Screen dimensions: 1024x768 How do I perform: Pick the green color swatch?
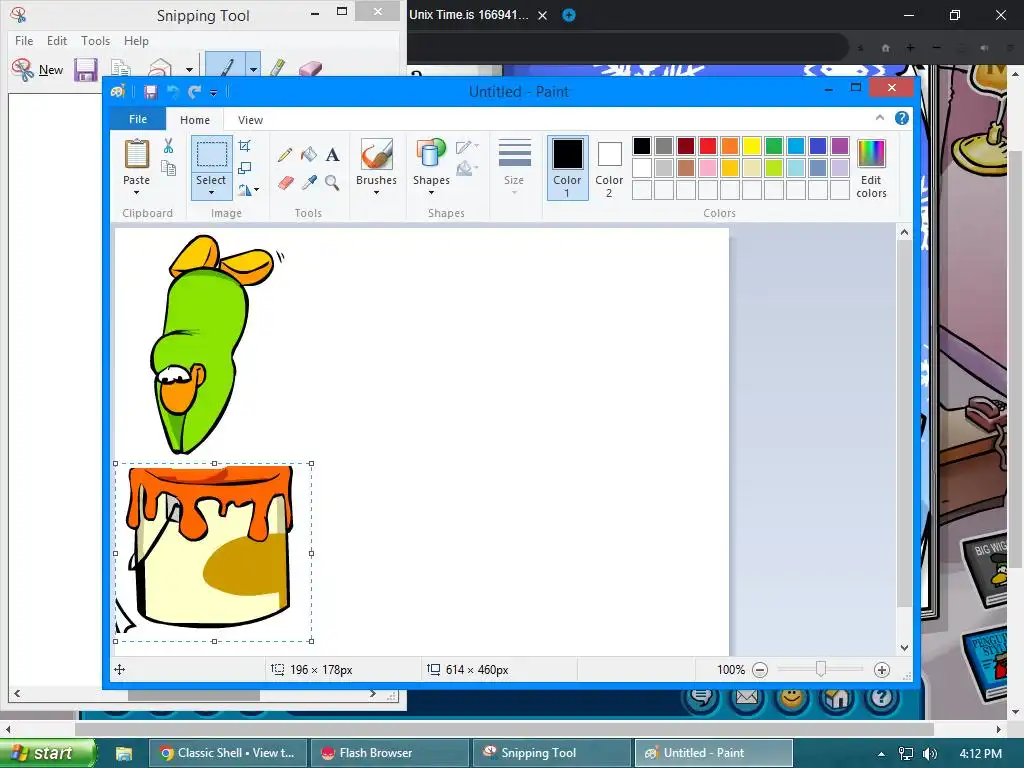[x=774, y=146]
